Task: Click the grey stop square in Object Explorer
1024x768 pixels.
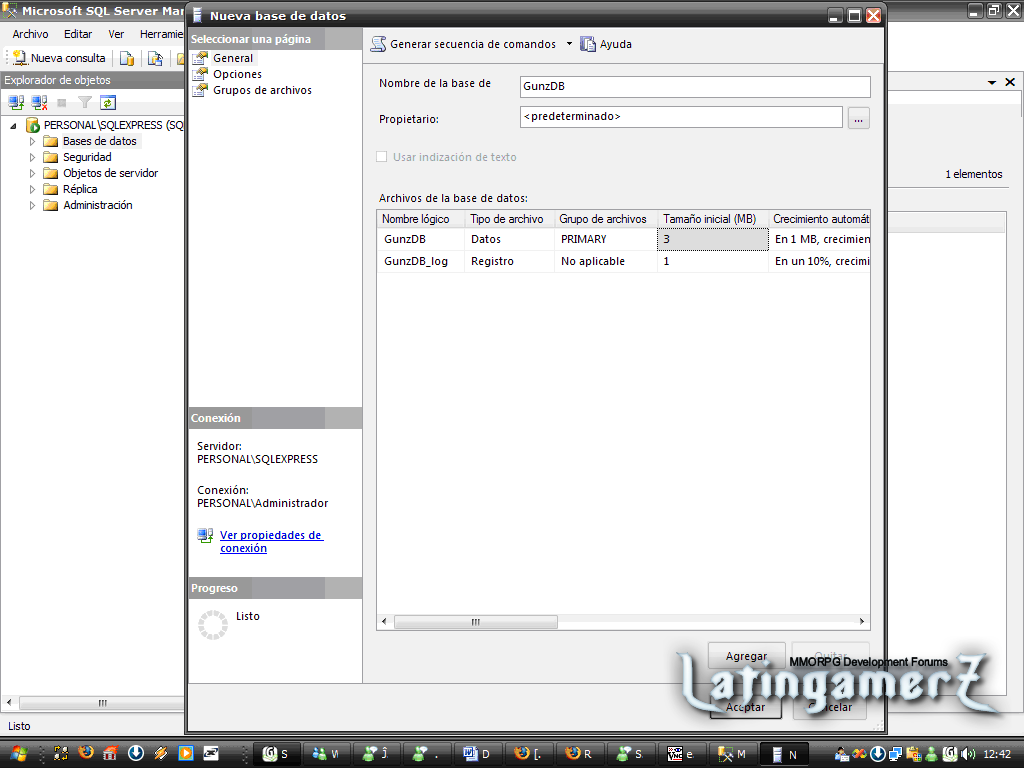Action: tap(62, 103)
